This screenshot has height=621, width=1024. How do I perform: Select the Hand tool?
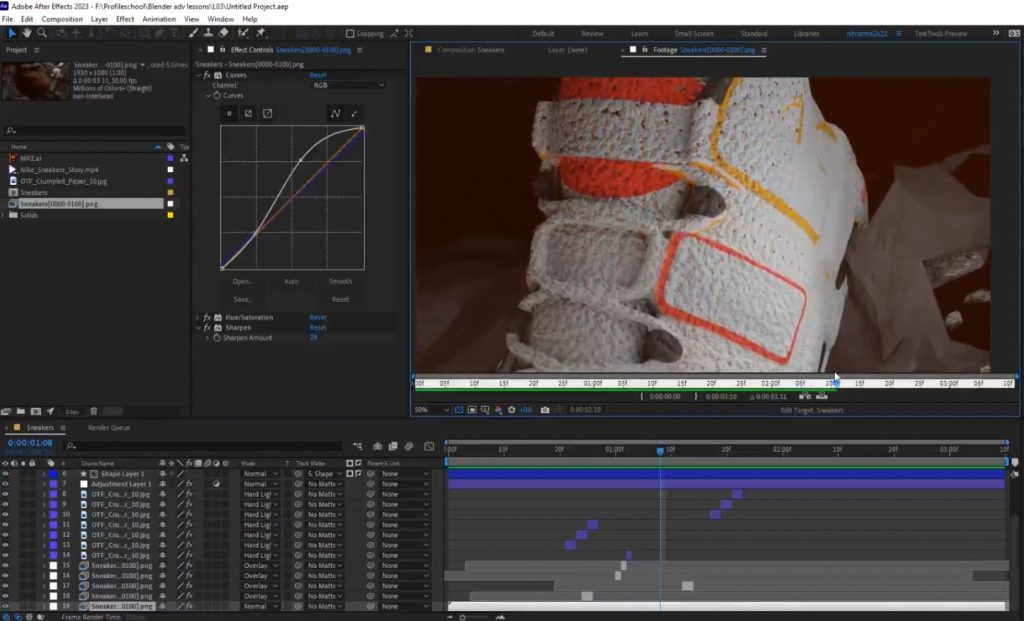27,33
